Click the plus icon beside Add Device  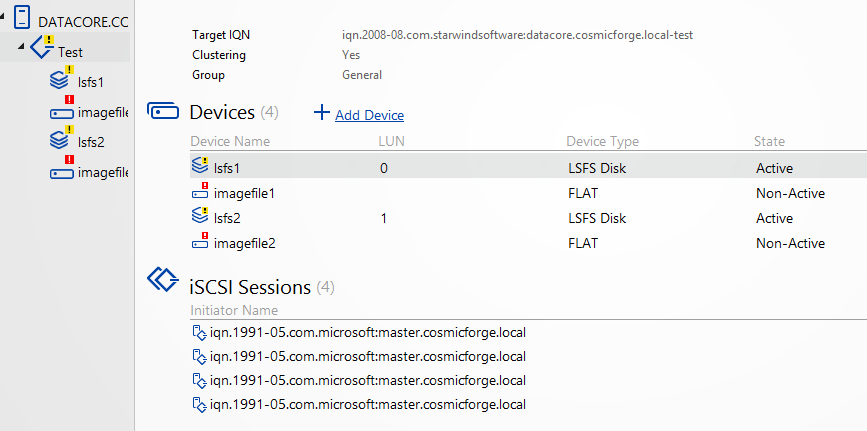point(321,113)
